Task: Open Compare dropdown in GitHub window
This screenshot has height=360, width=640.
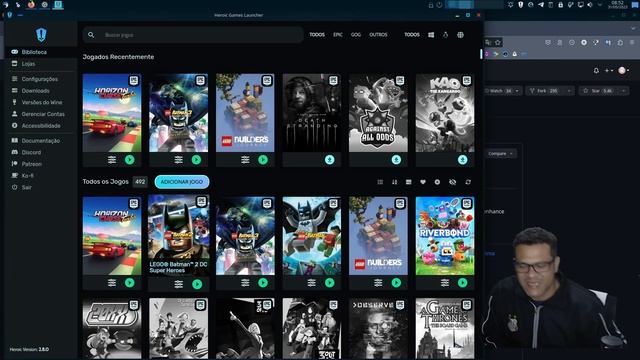Action: (x=500, y=153)
